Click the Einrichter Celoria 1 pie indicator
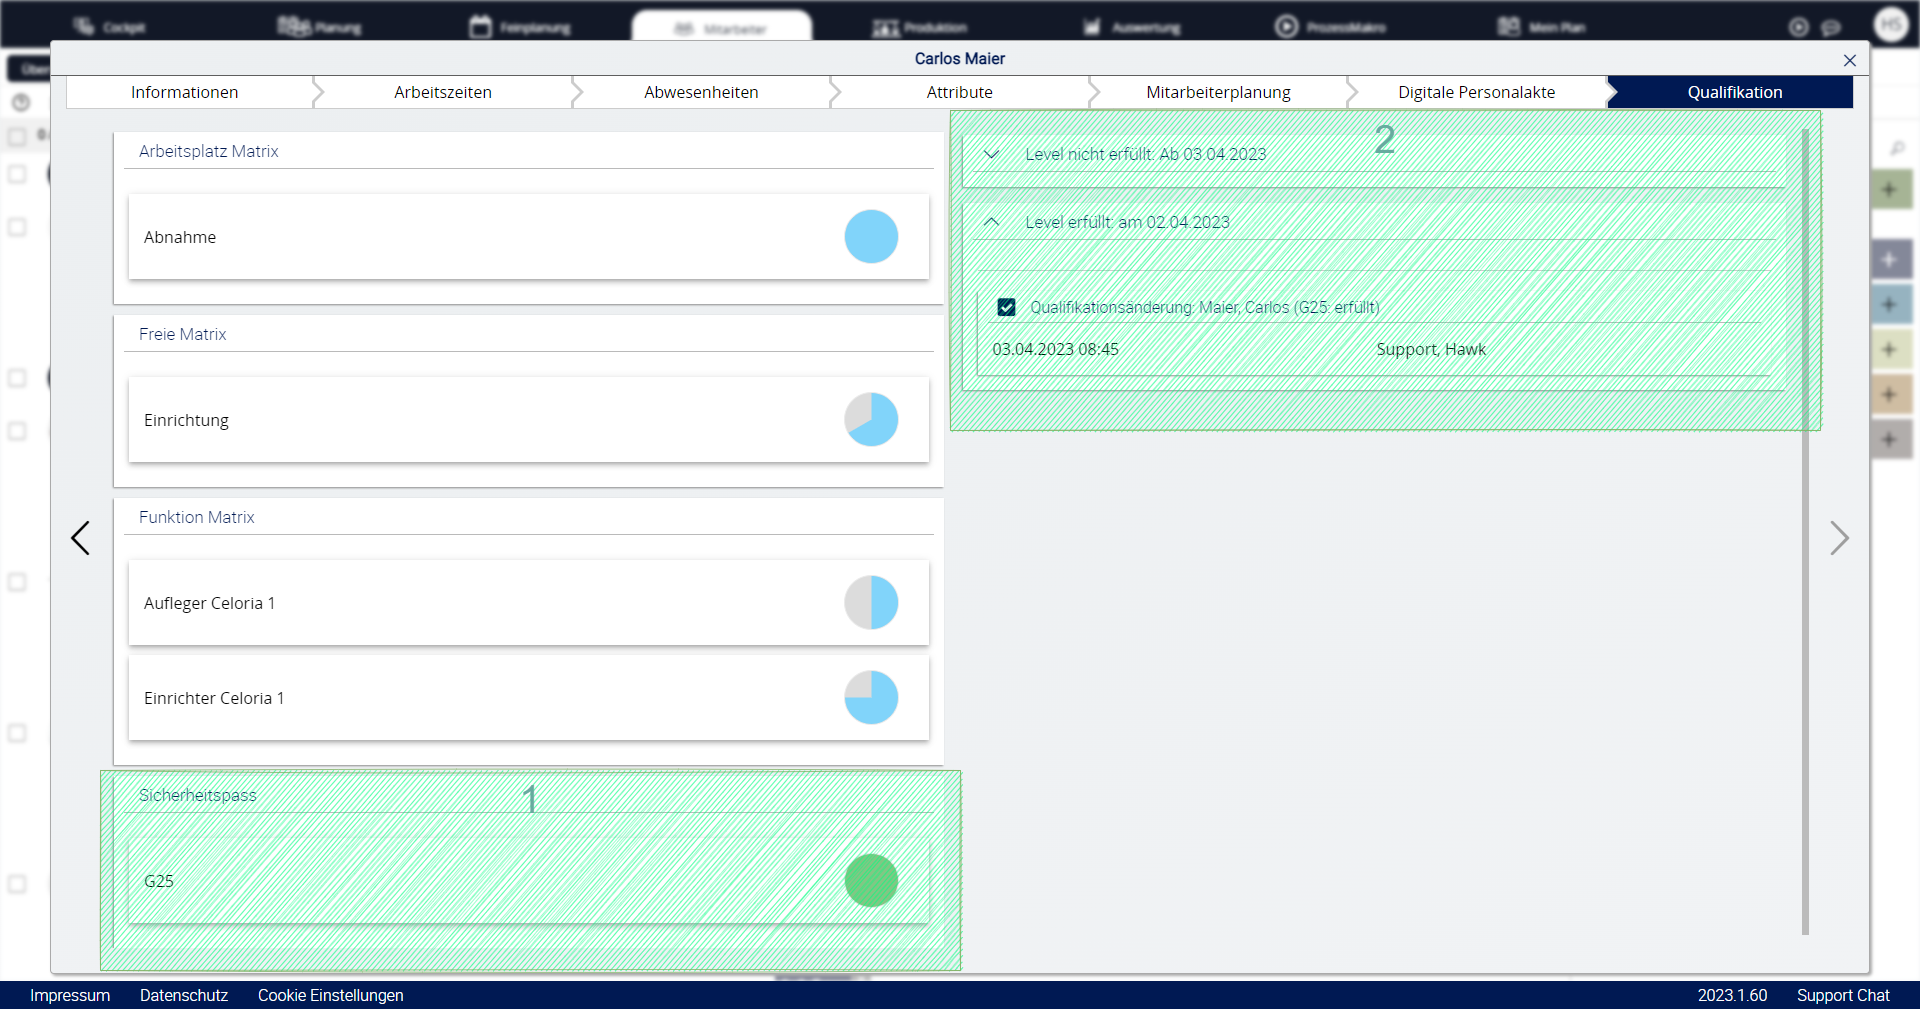This screenshot has height=1010, width=1922. click(x=871, y=698)
